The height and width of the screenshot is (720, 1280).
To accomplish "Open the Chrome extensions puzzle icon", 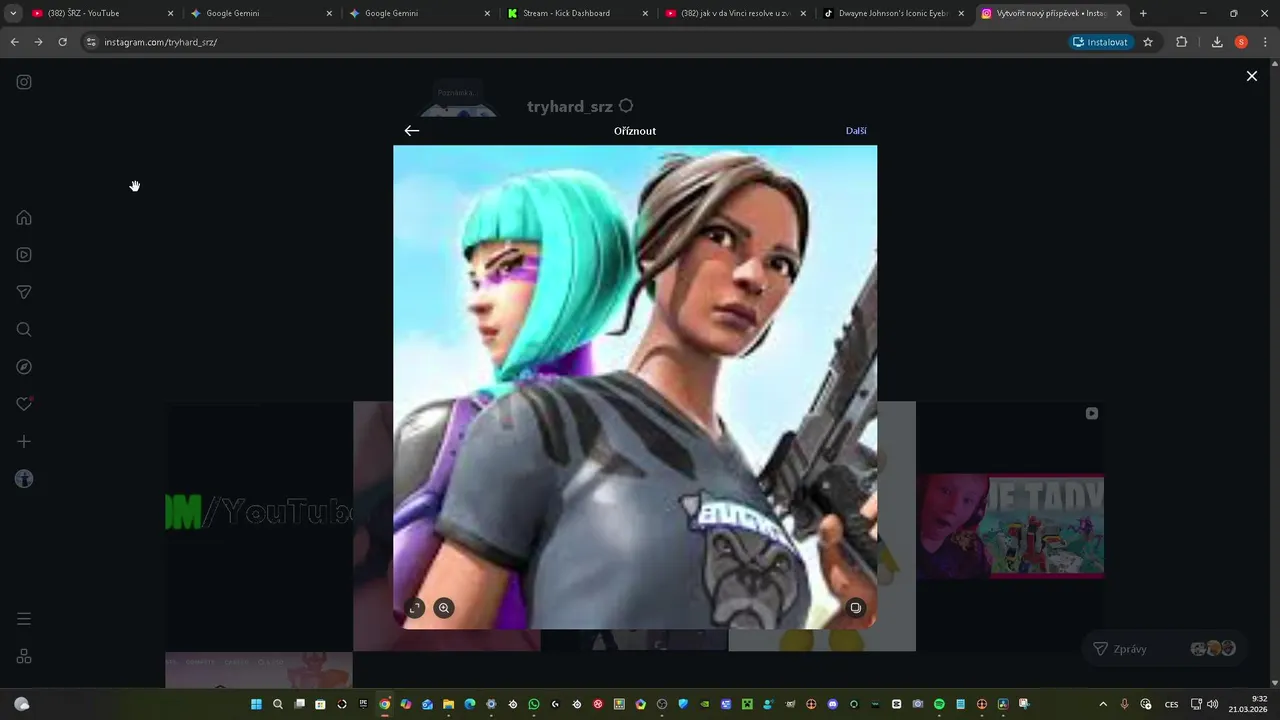I will pyautogui.click(x=1181, y=42).
